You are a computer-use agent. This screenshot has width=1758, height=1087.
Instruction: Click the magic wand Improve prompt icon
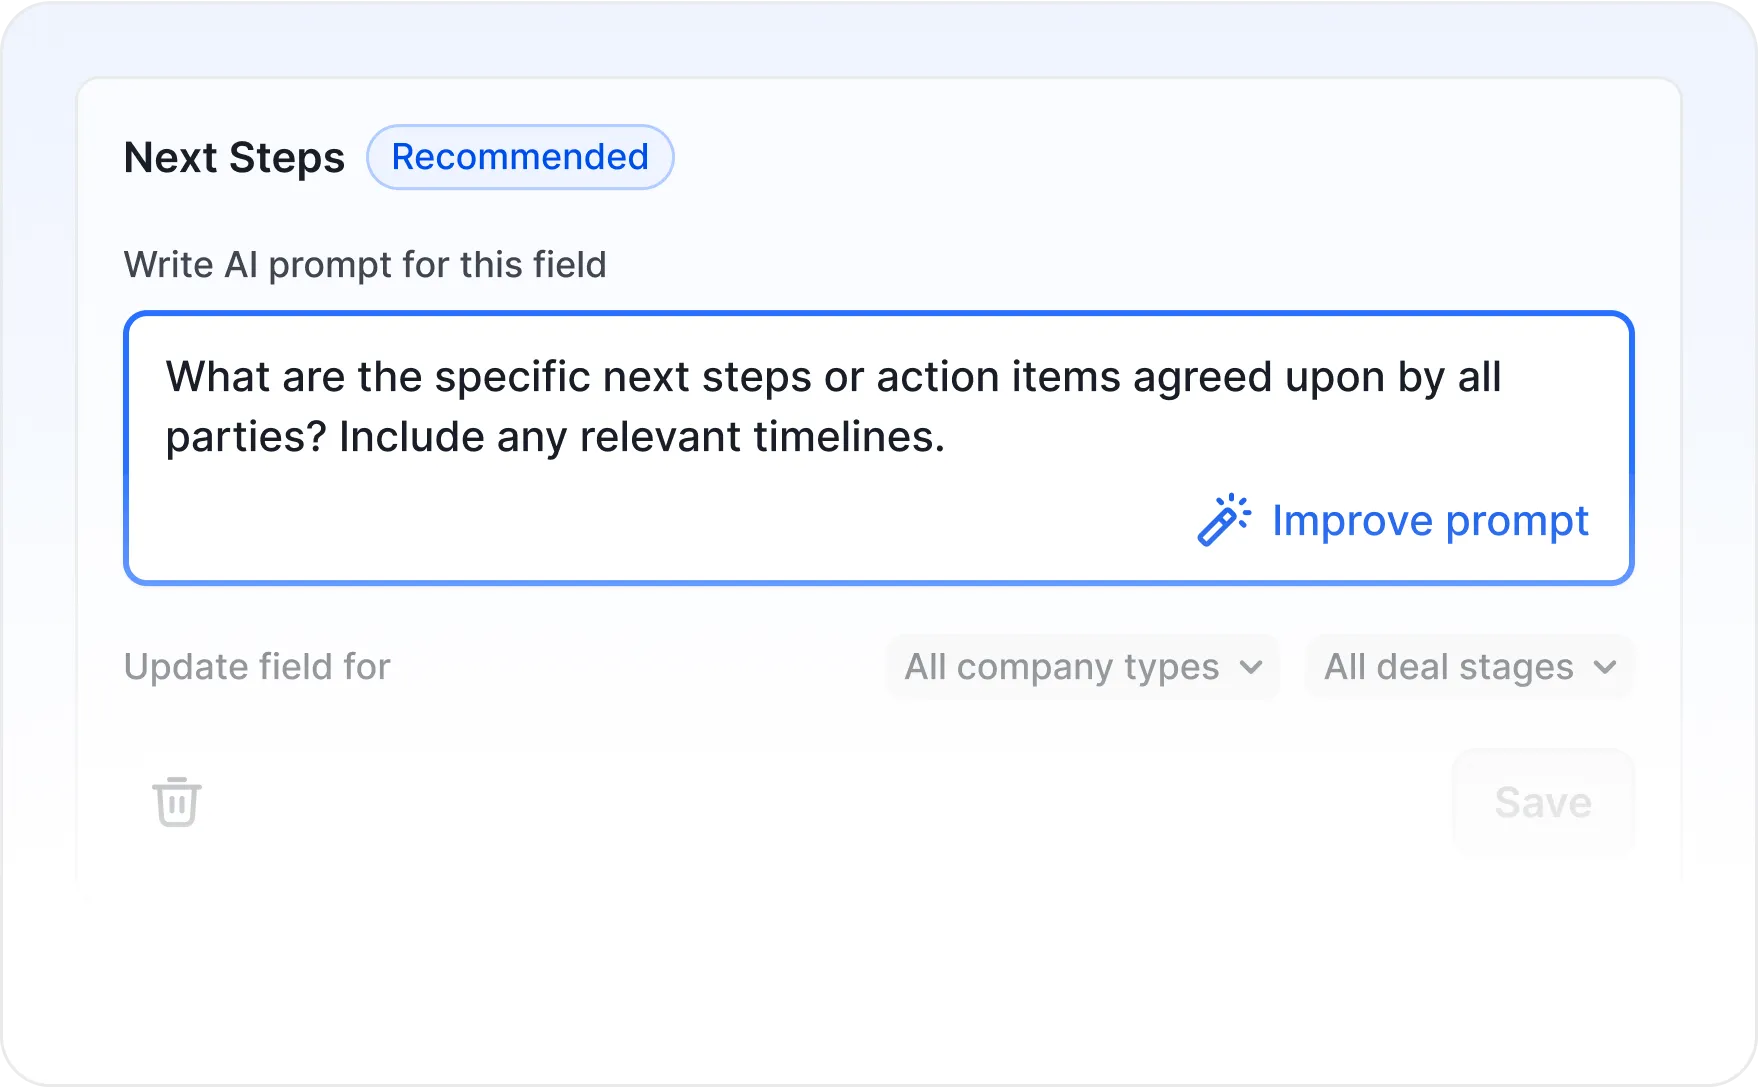pos(1224,520)
